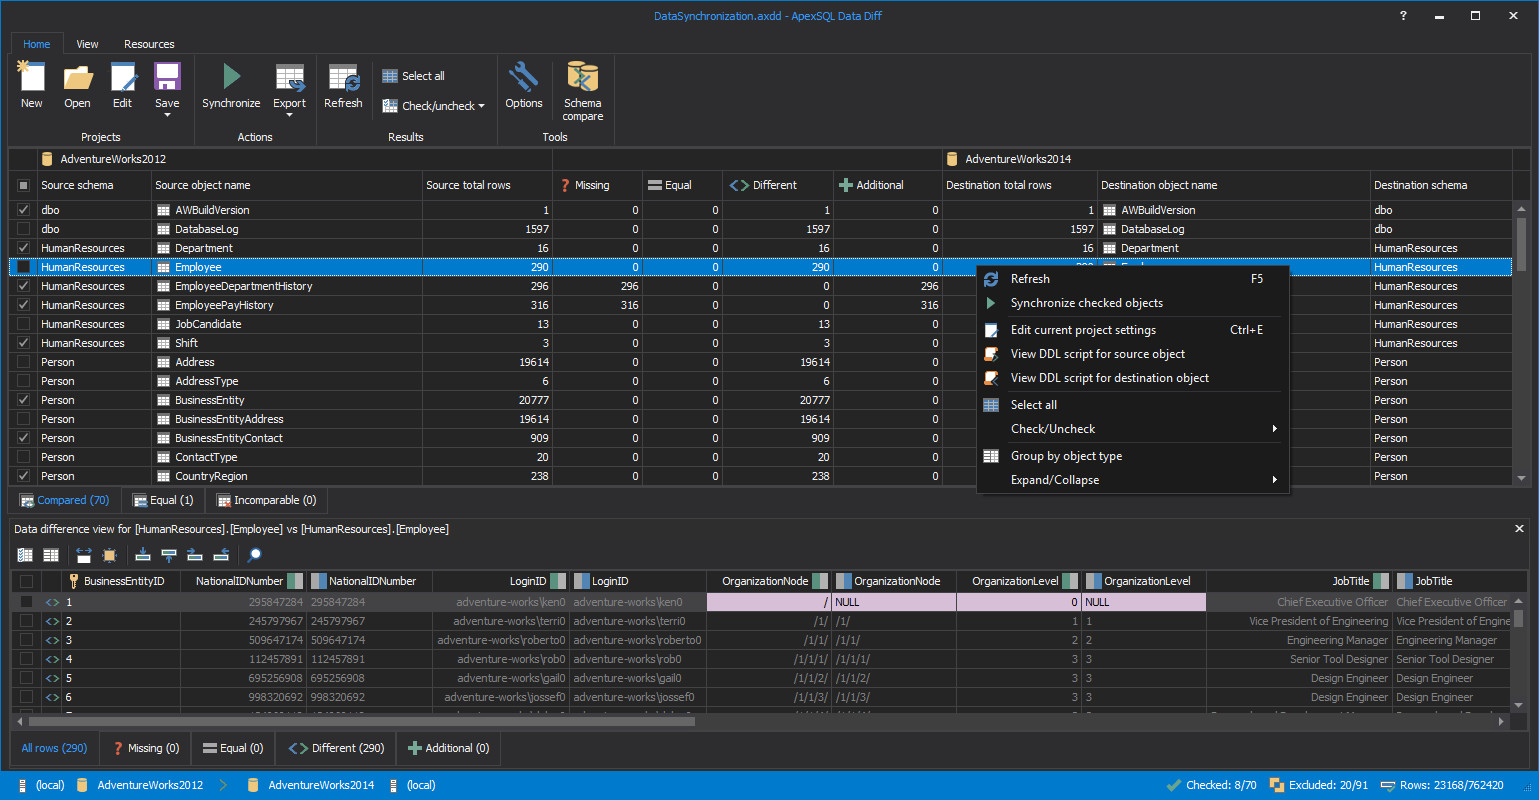
Task: Click object grid vertical scrollbar thumb
Action: pos(1522,243)
